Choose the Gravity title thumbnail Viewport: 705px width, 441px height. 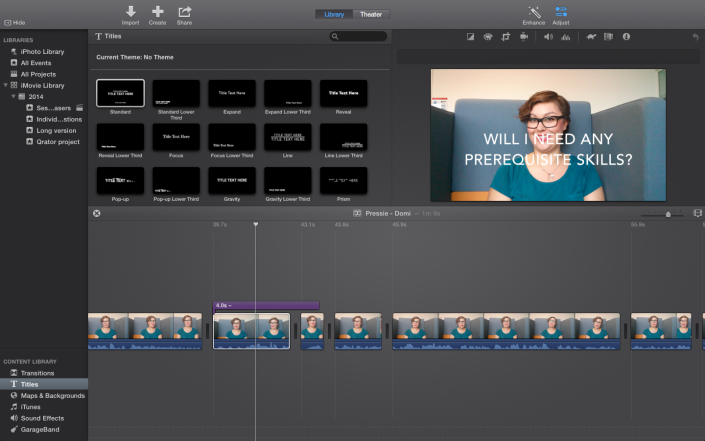pos(232,180)
